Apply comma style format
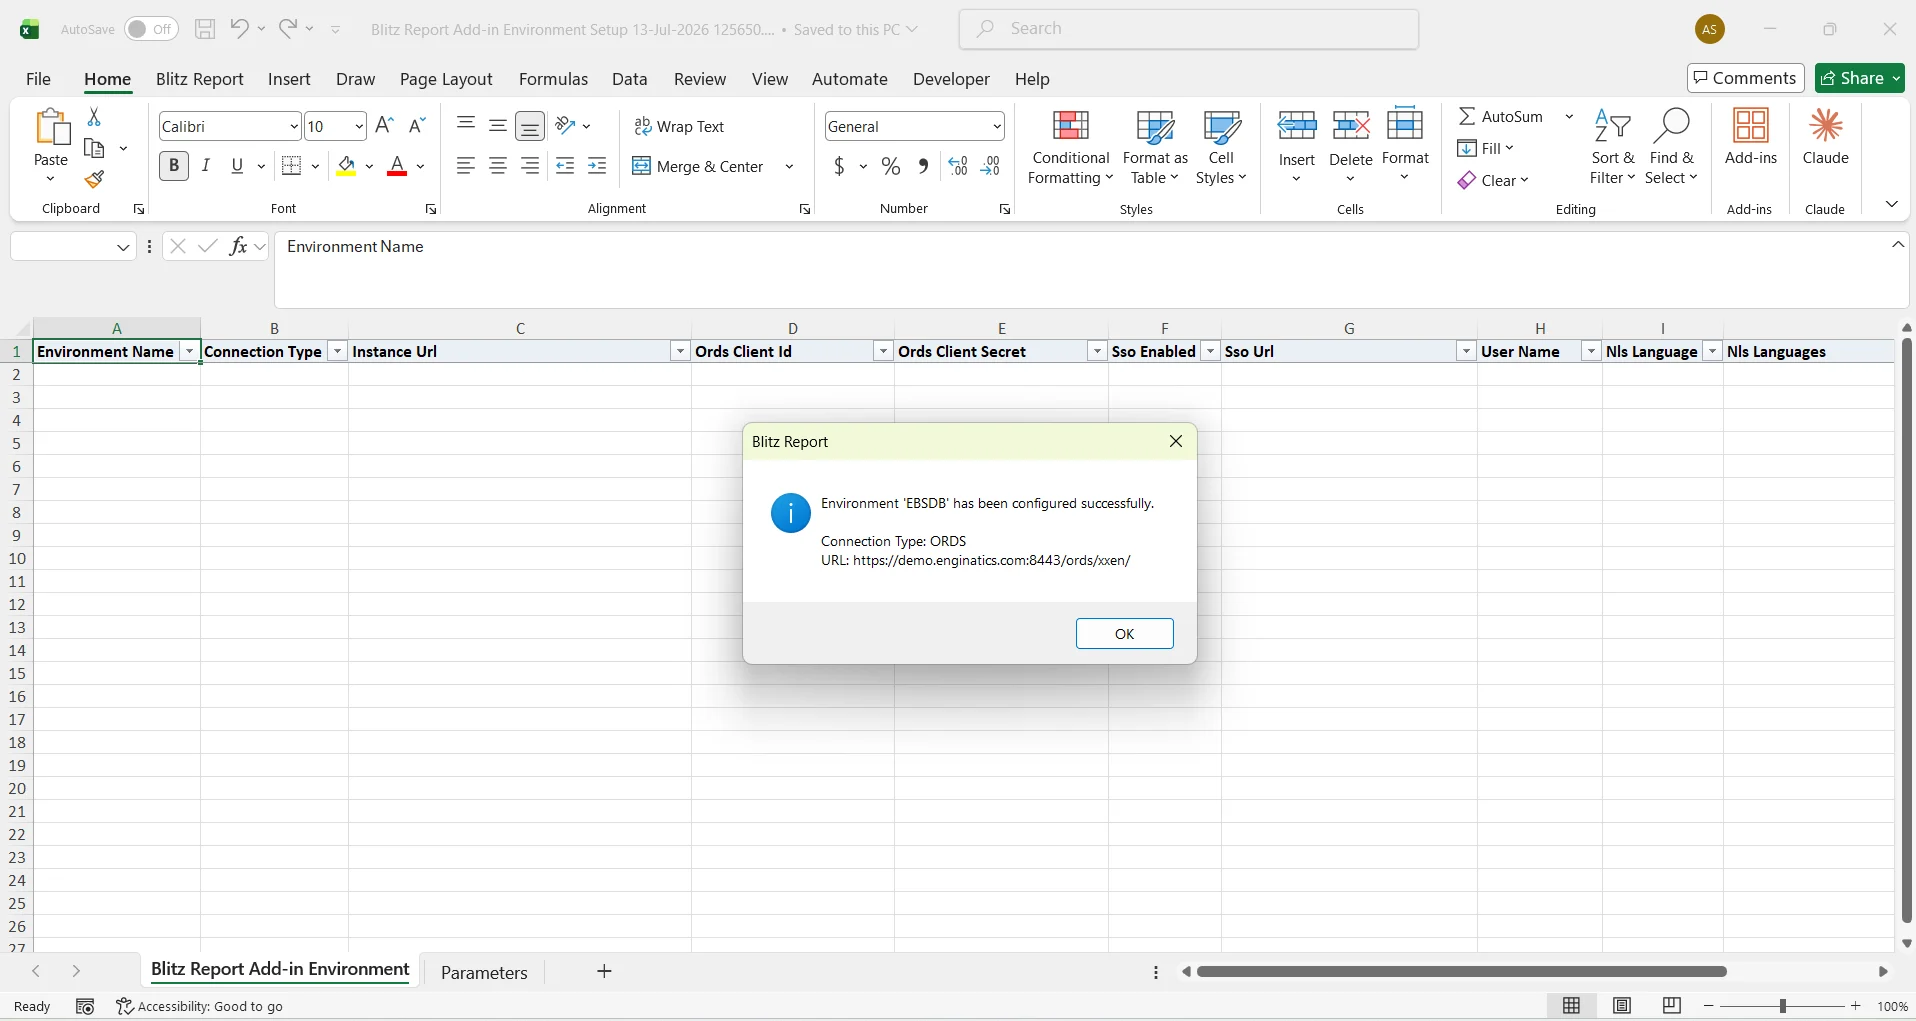This screenshot has height=1021, width=1916. click(x=923, y=166)
